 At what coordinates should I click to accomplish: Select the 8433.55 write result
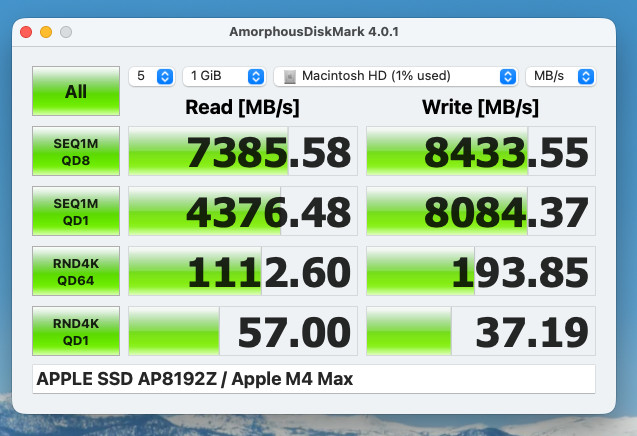point(481,151)
